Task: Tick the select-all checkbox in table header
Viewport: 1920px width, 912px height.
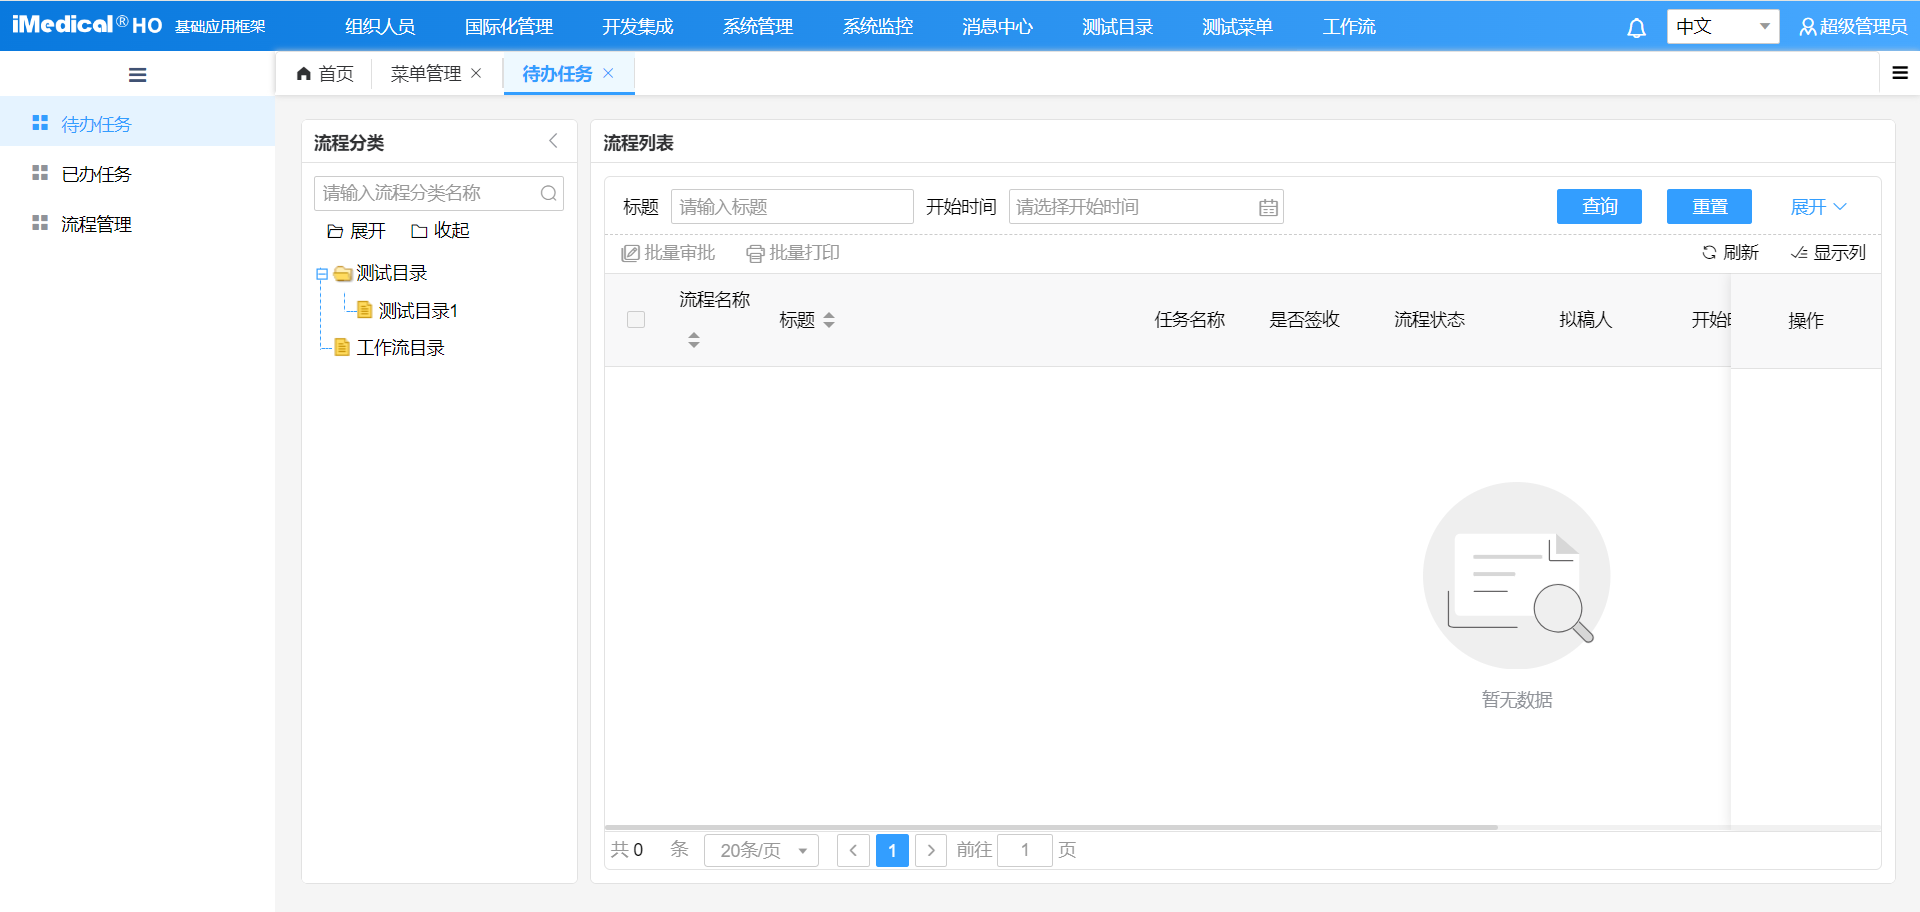Action: tap(636, 320)
